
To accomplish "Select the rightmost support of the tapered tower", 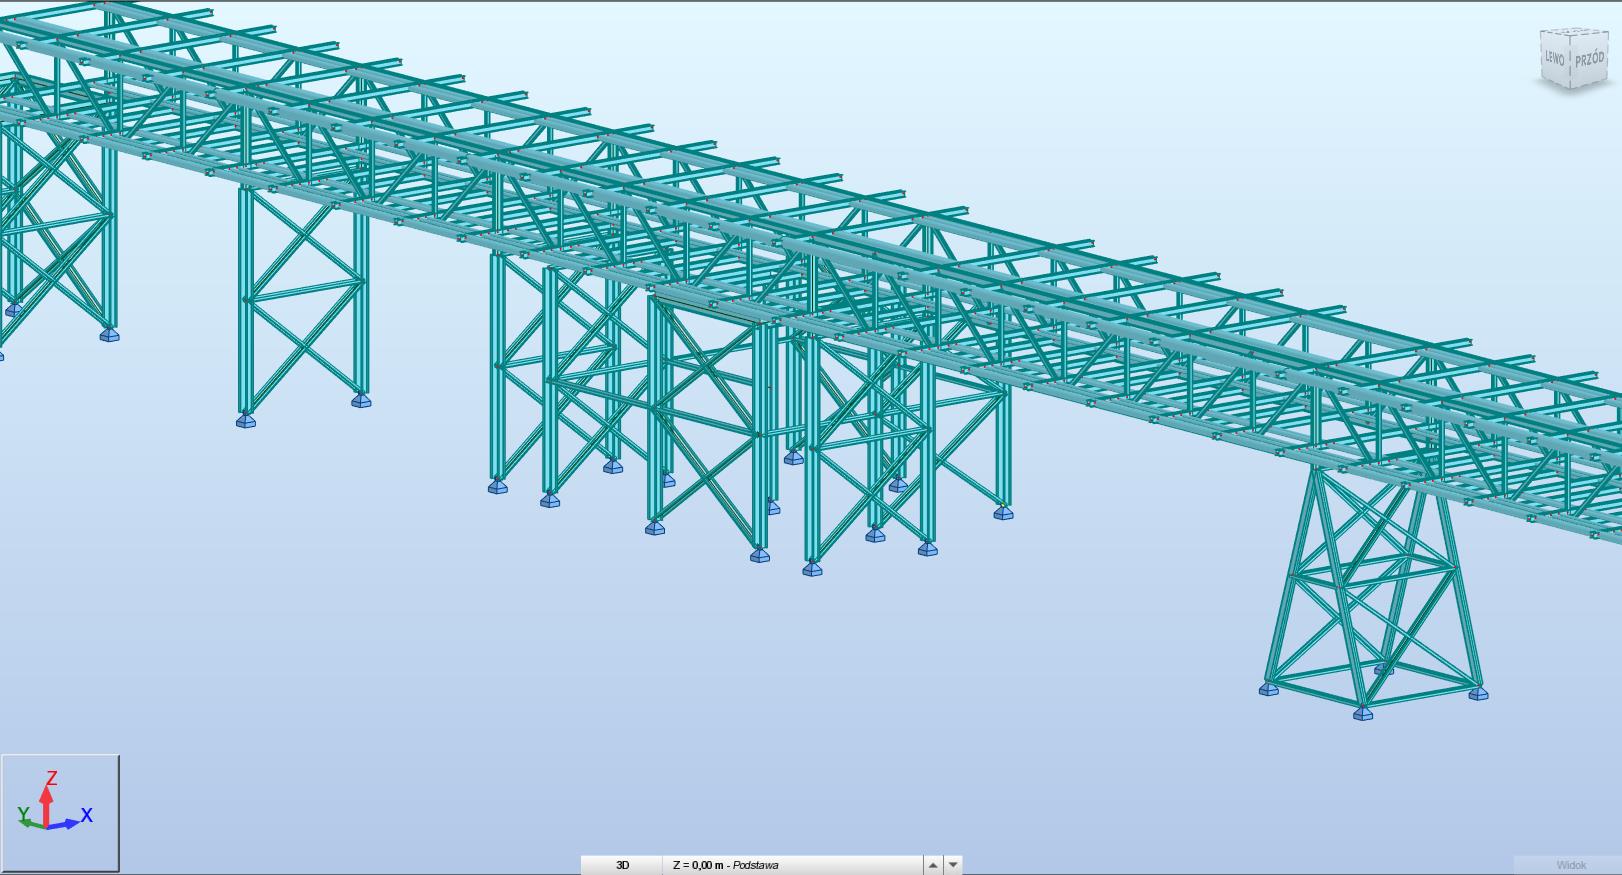I will [x=1478, y=693].
